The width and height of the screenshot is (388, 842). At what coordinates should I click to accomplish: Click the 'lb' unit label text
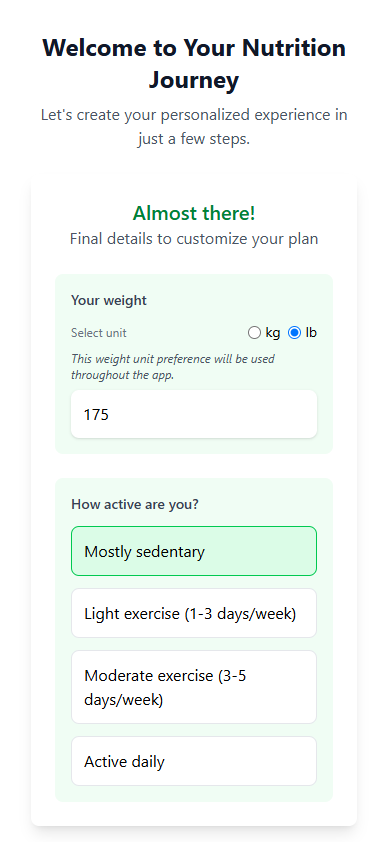point(311,333)
